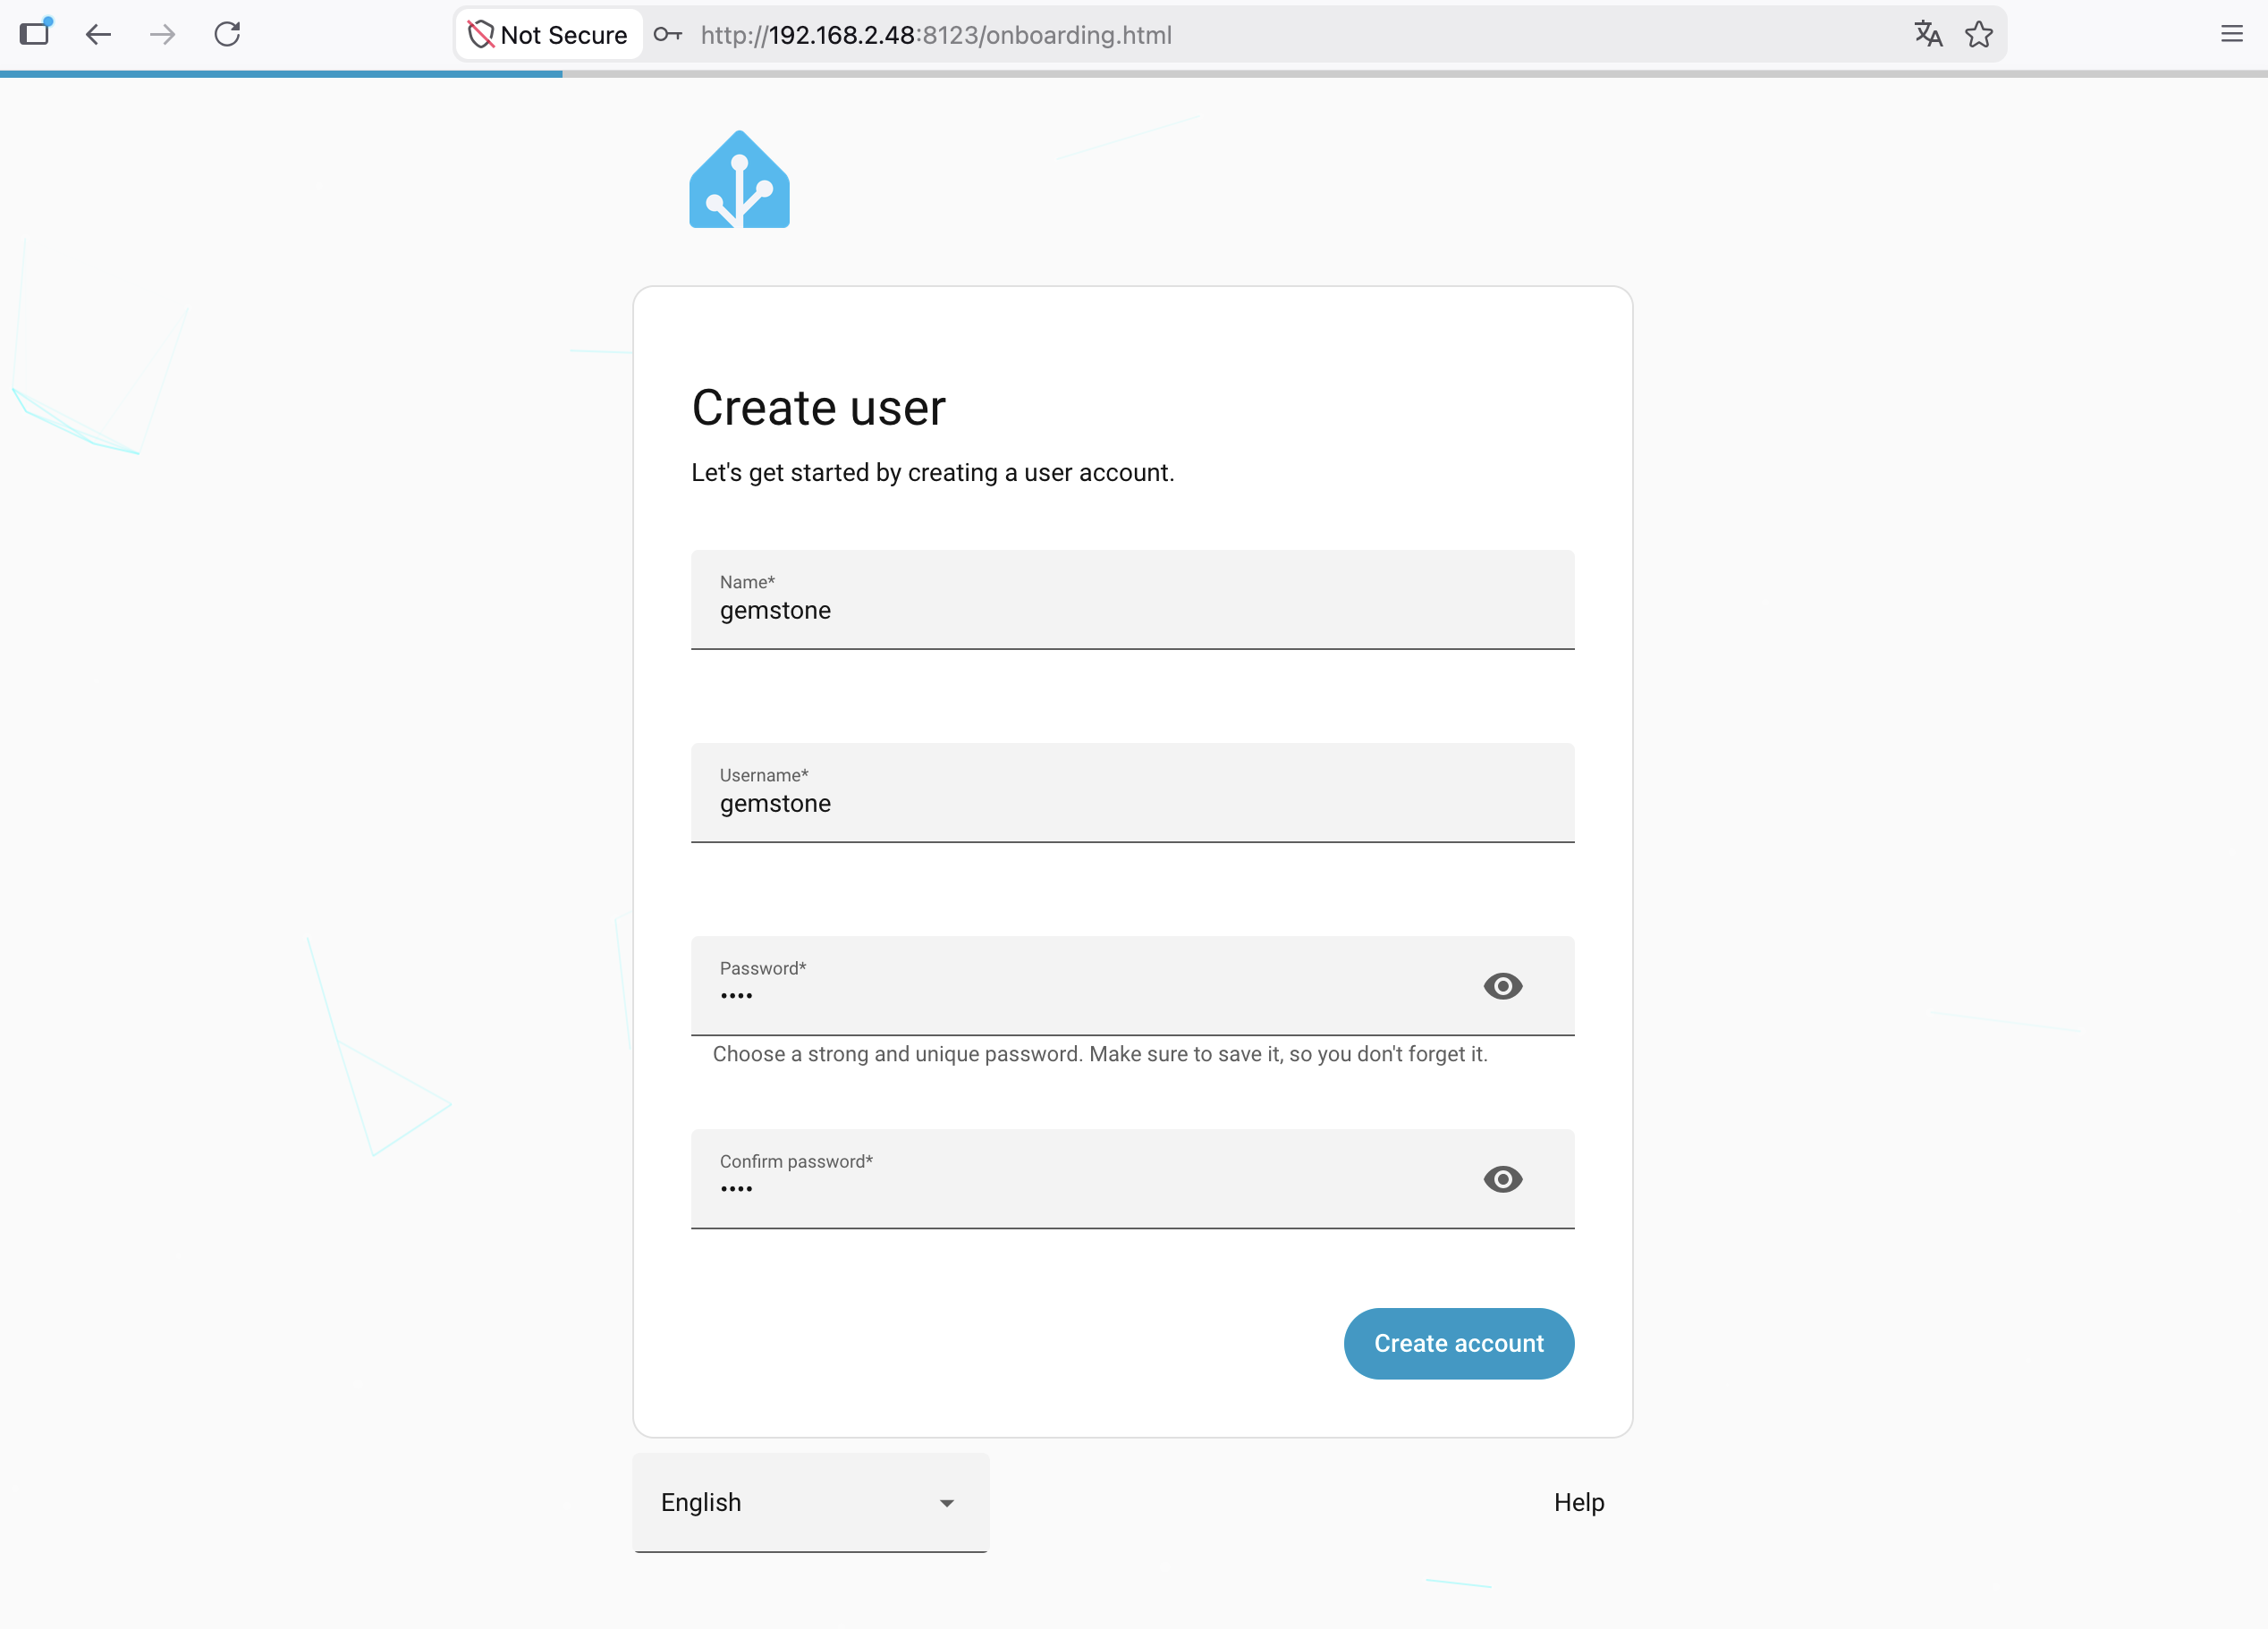Select the address bar URL
Viewport: 2268px width, 1629px height.
pyautogui.click(x=936, y=35)
